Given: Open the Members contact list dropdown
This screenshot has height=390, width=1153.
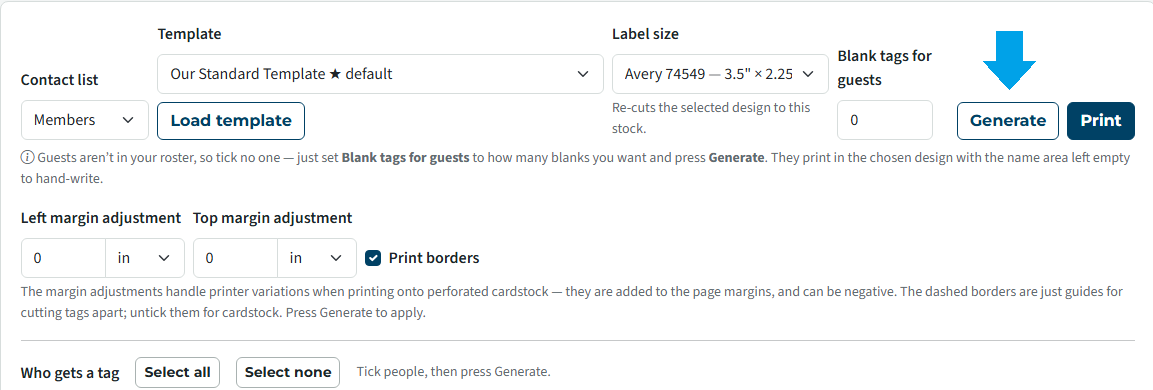Looking at the screenshot, I should pos(85,120).
